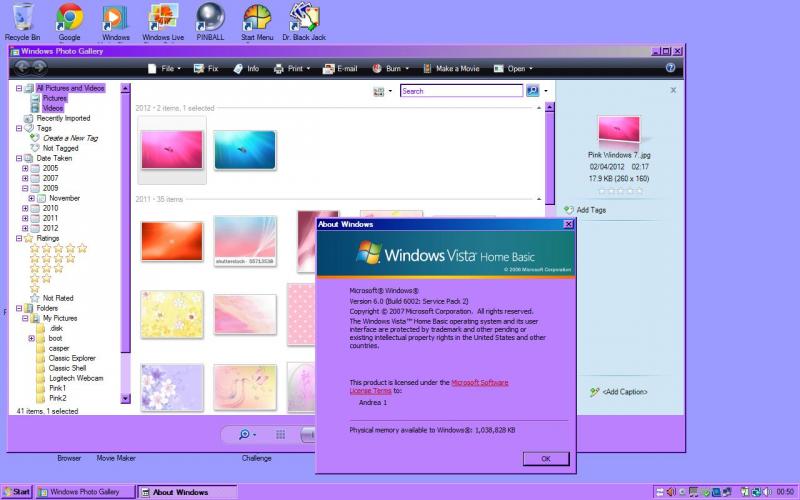Open the Open dropdown menu

point(513,68)
